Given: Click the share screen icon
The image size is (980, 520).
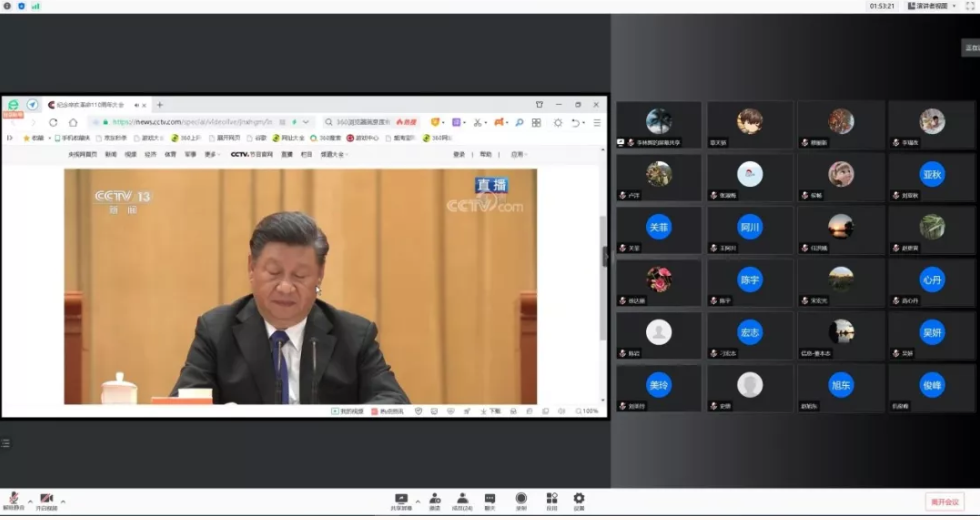Looking at the screenshot, I should (x=401, y=499).
